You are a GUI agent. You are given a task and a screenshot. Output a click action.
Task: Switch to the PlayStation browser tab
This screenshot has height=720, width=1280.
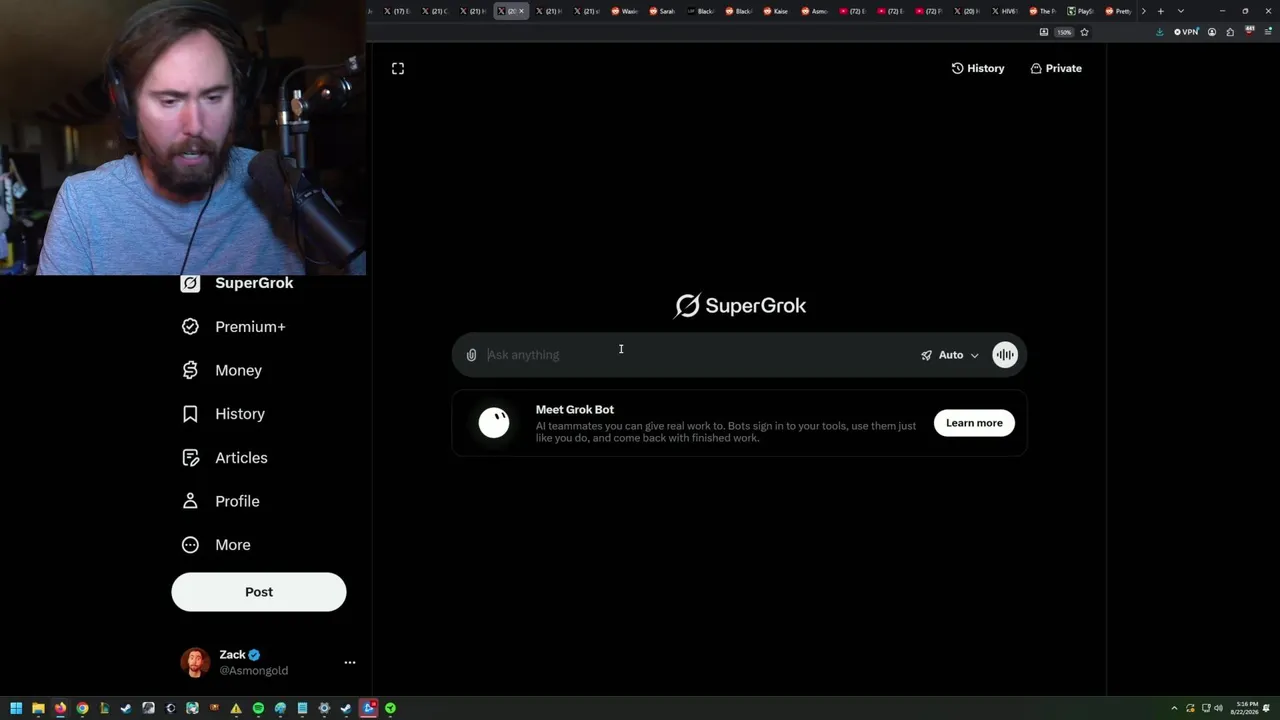[x=1081, y=11]
